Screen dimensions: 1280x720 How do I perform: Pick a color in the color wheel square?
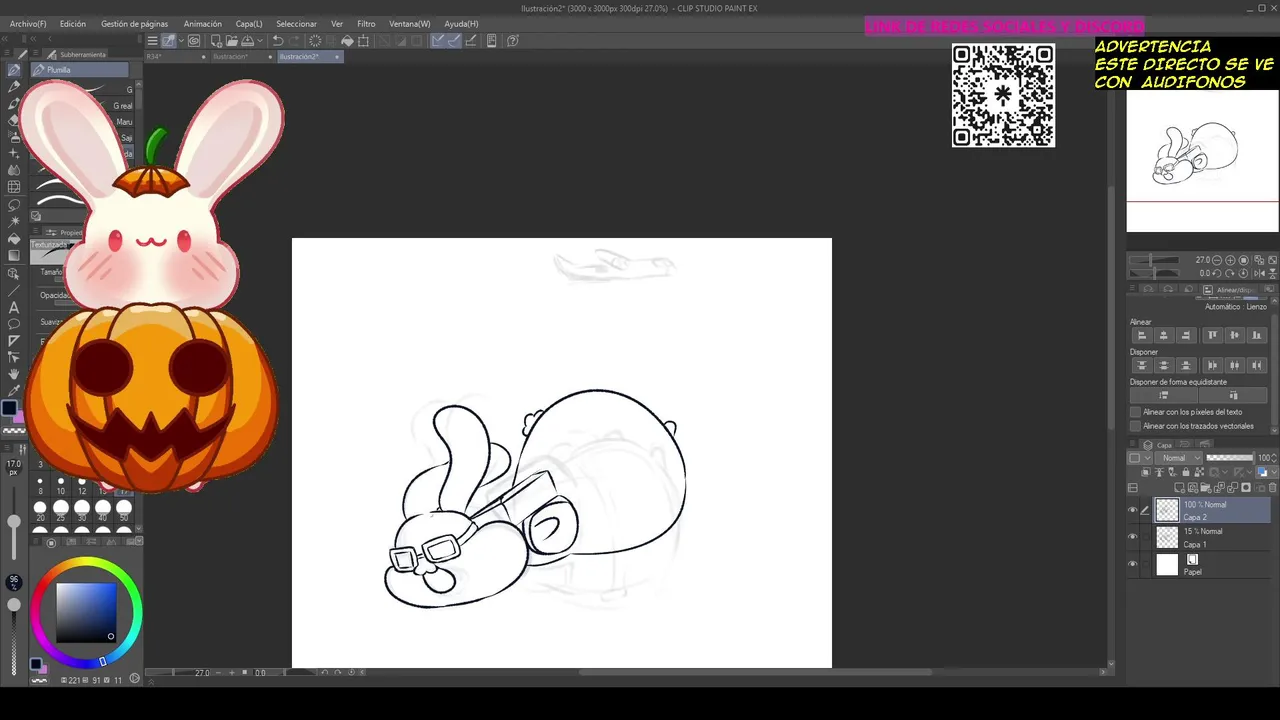pyautogui.click(x=85, y=611)
